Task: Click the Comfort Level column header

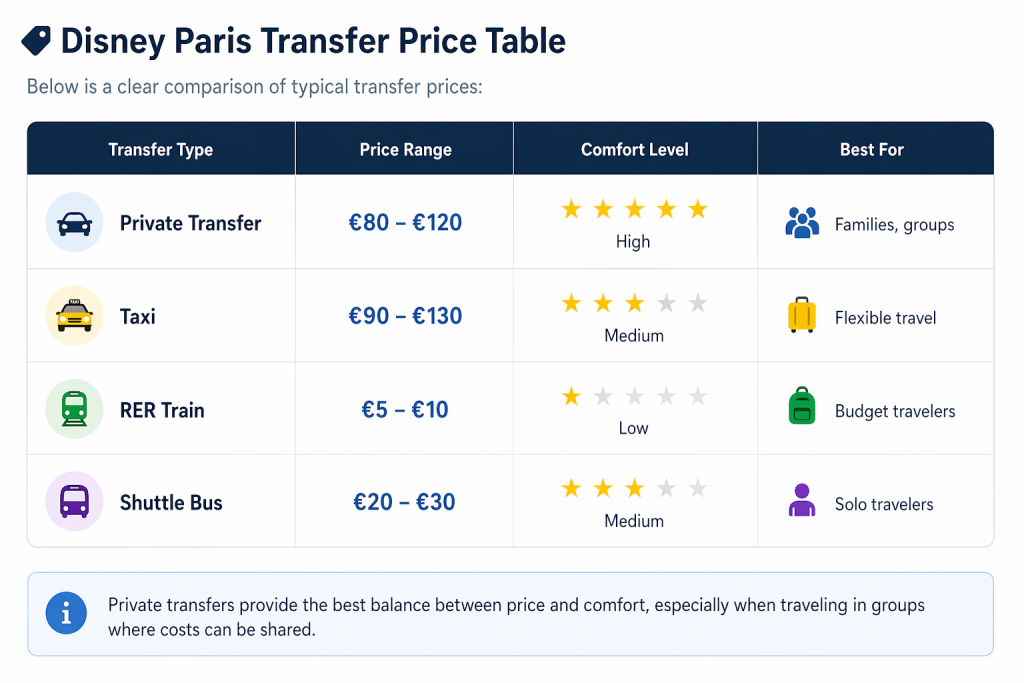Action: click(635, 149)
